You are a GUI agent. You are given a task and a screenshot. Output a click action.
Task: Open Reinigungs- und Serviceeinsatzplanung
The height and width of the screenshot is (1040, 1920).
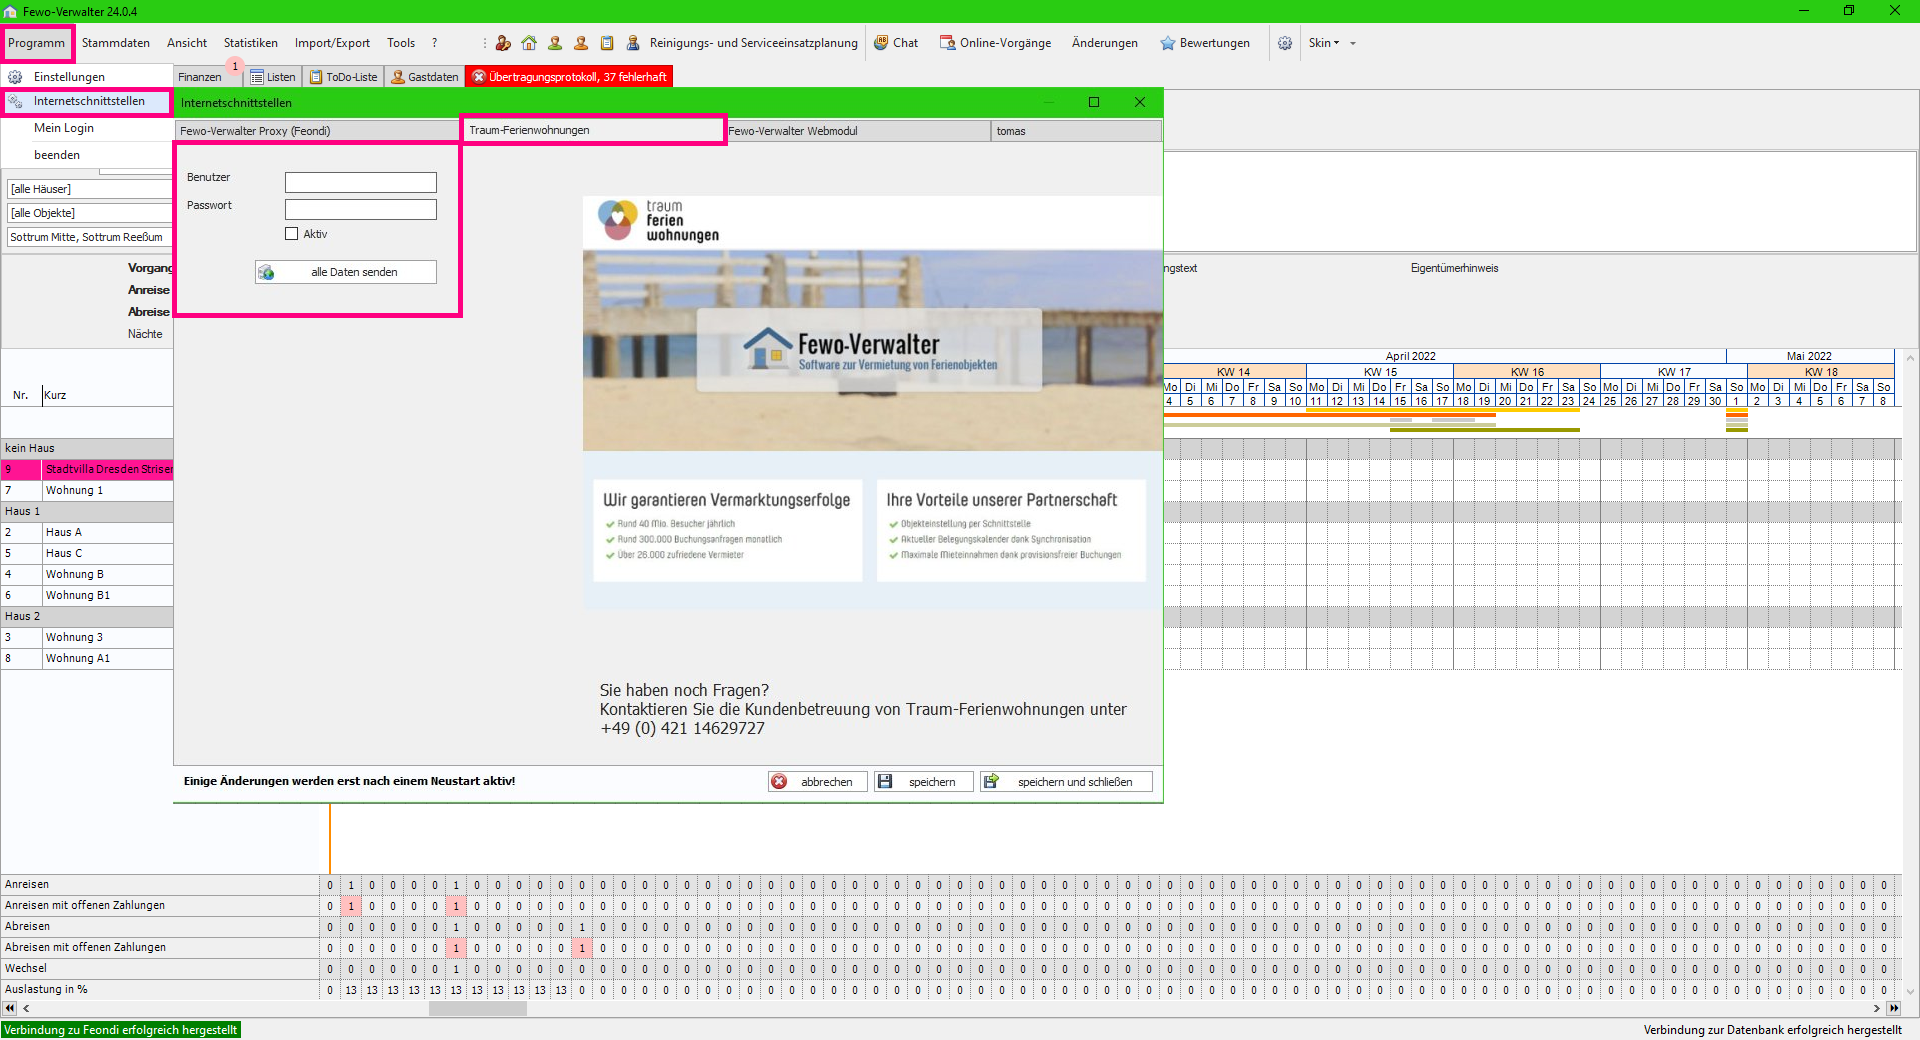753,43
